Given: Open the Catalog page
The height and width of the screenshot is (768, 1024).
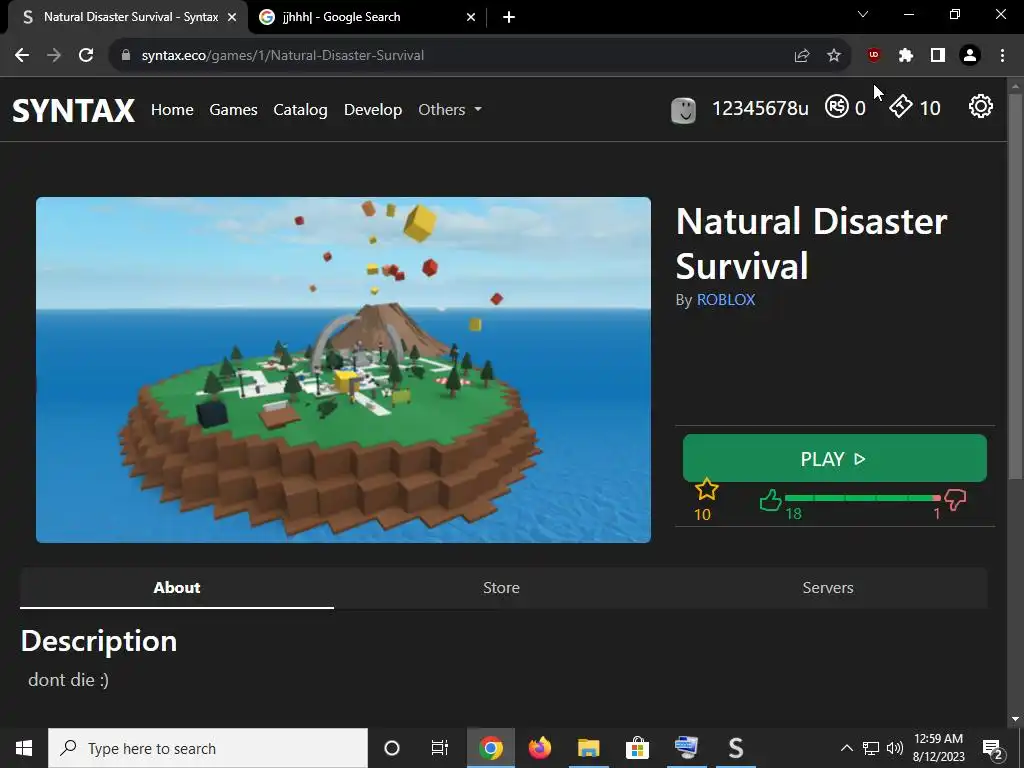Looking at the screenshot, I should click(x=300, y=110).
